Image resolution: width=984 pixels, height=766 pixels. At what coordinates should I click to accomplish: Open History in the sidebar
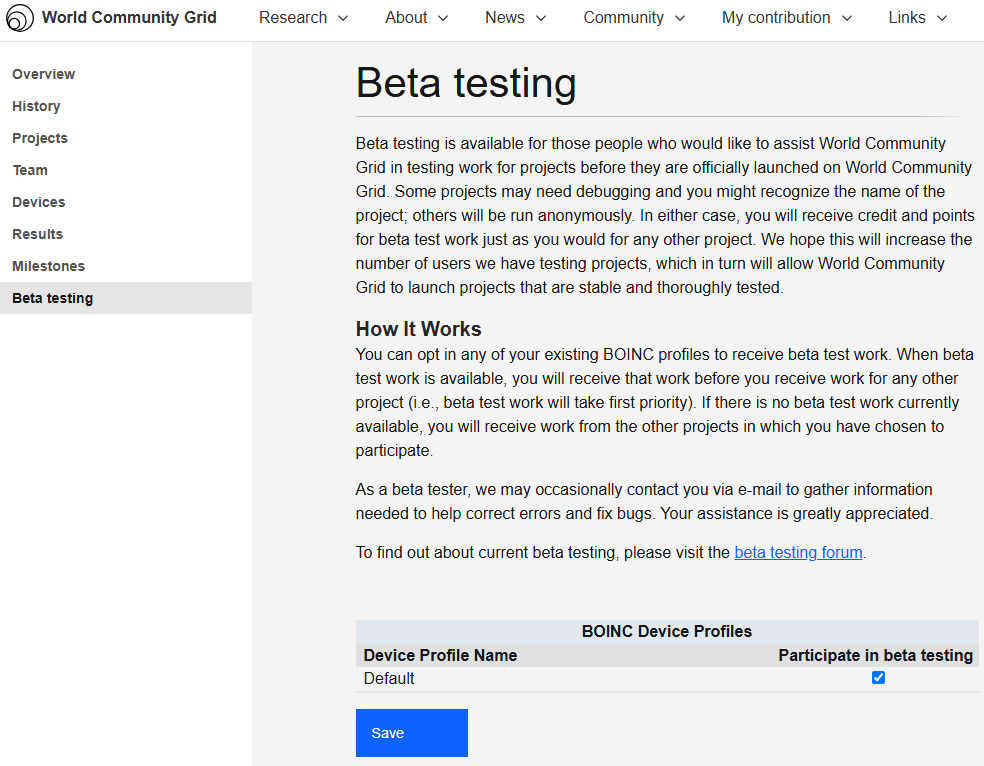[x=36, y=106]
